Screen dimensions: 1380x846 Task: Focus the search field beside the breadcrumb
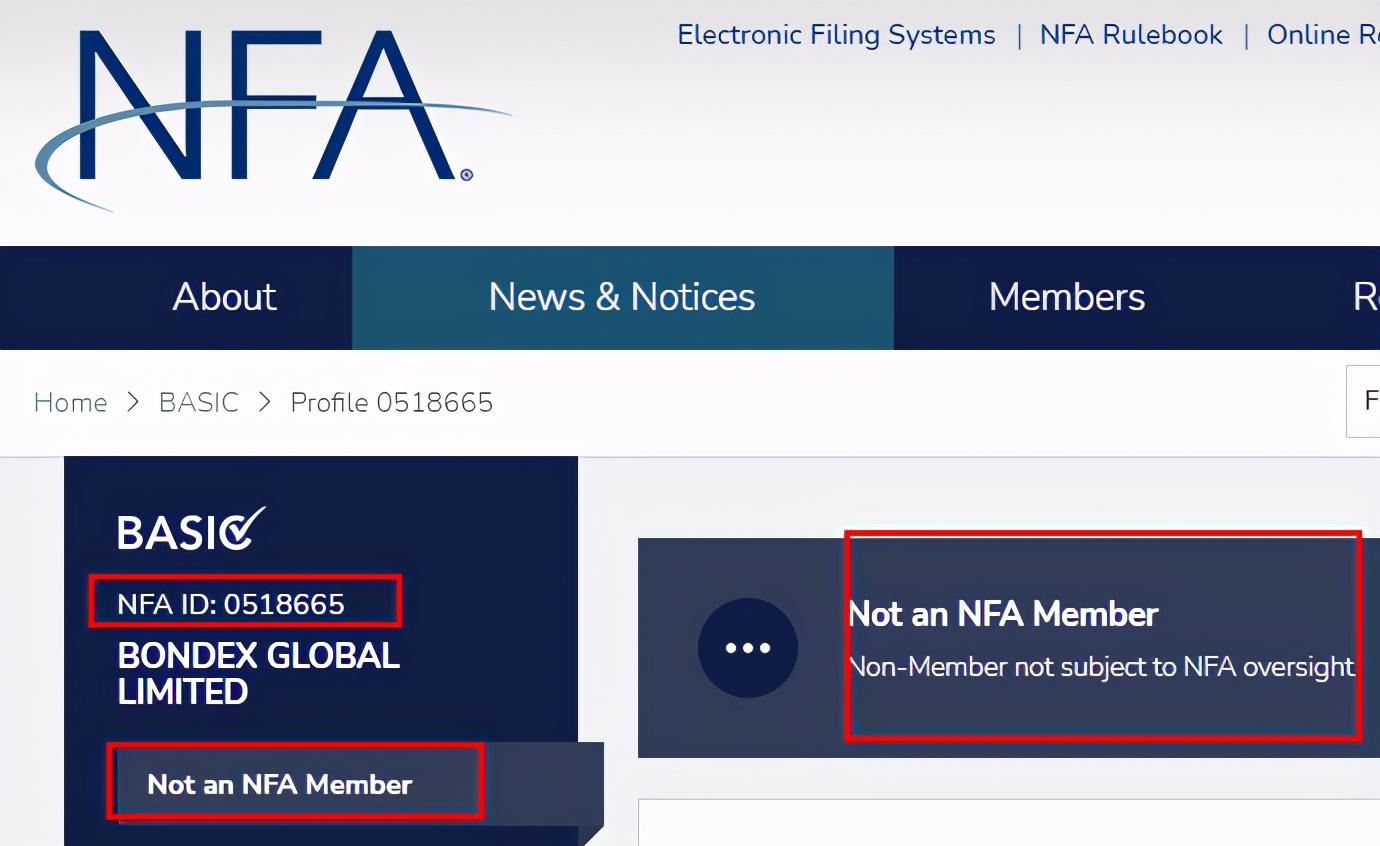[1364, 402]
